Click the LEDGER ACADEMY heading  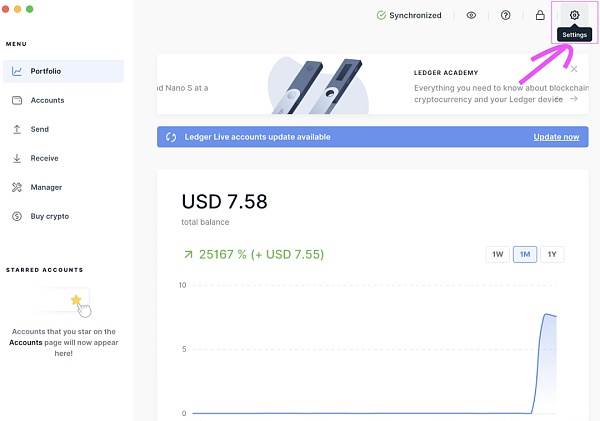point(446,73)
